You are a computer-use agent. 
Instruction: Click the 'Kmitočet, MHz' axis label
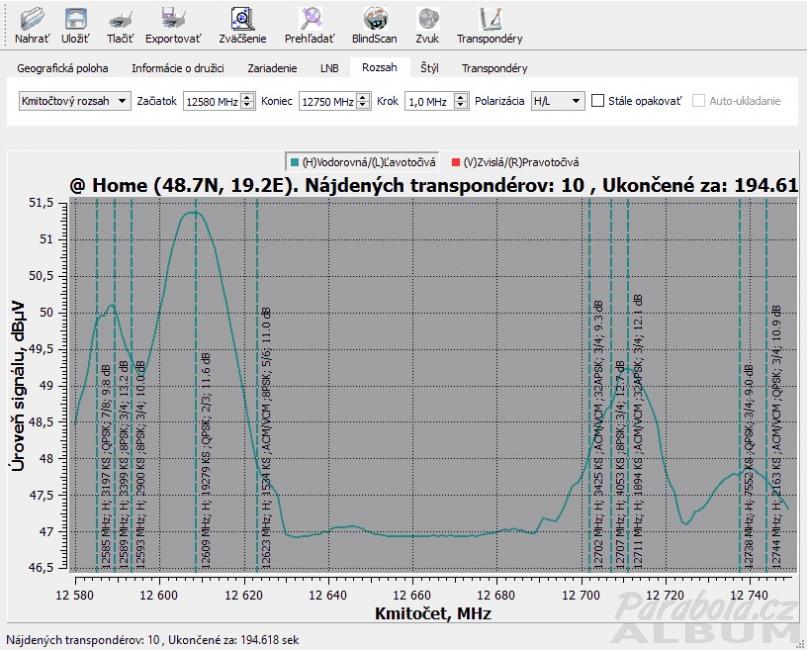433,613
